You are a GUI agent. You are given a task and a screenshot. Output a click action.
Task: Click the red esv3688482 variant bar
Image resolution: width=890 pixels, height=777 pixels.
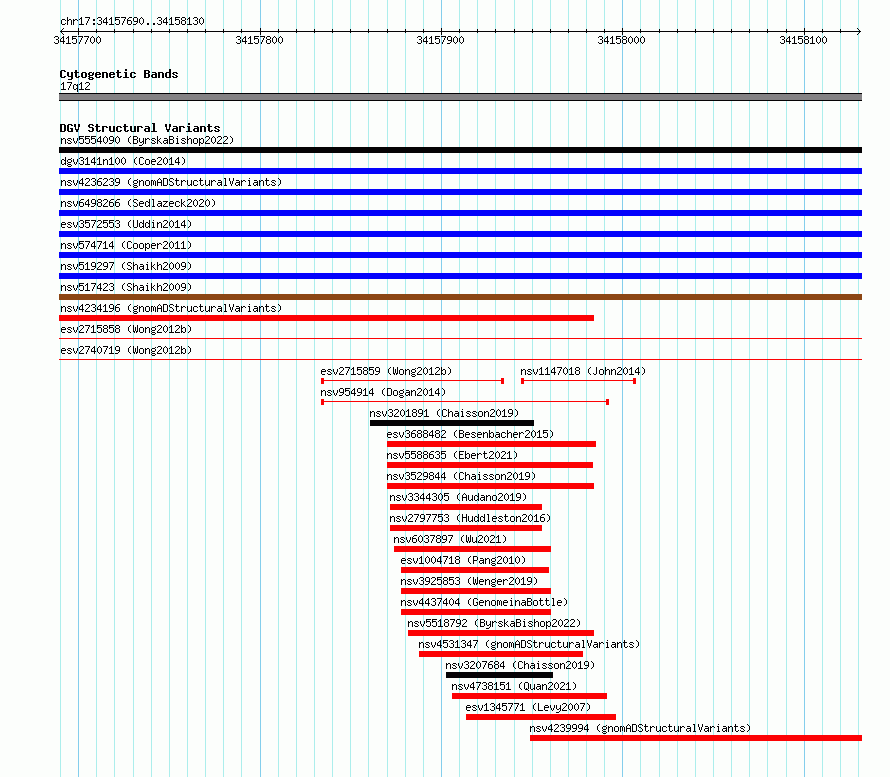coord(492,444)
